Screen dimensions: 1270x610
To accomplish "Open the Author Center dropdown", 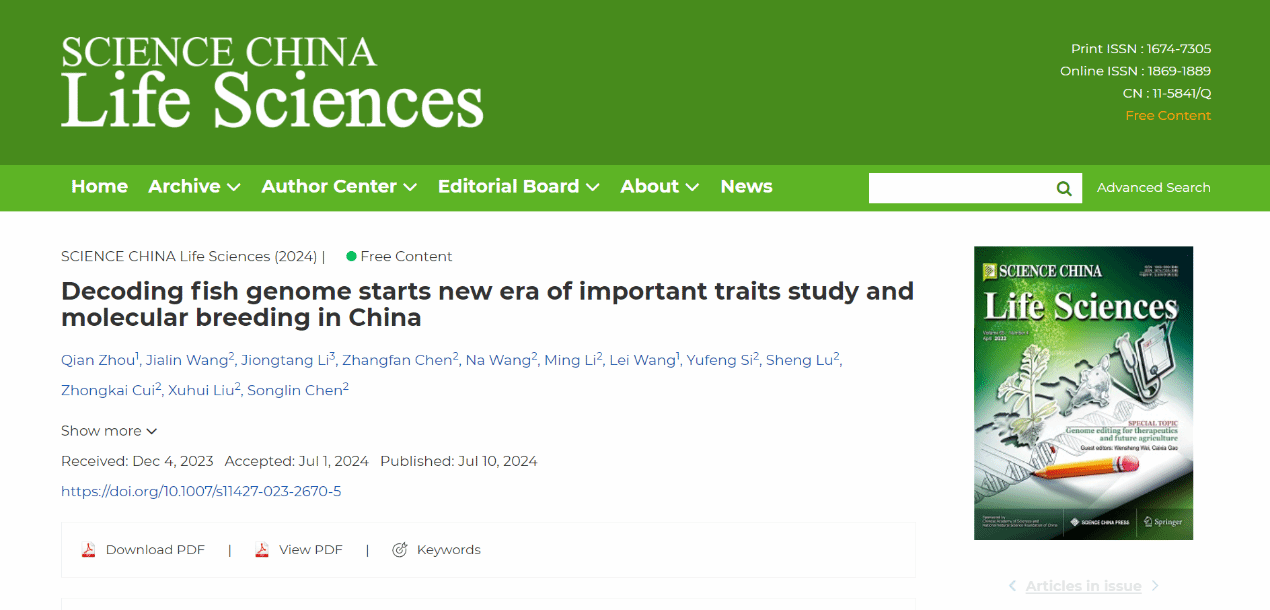I will coord(339,187).
